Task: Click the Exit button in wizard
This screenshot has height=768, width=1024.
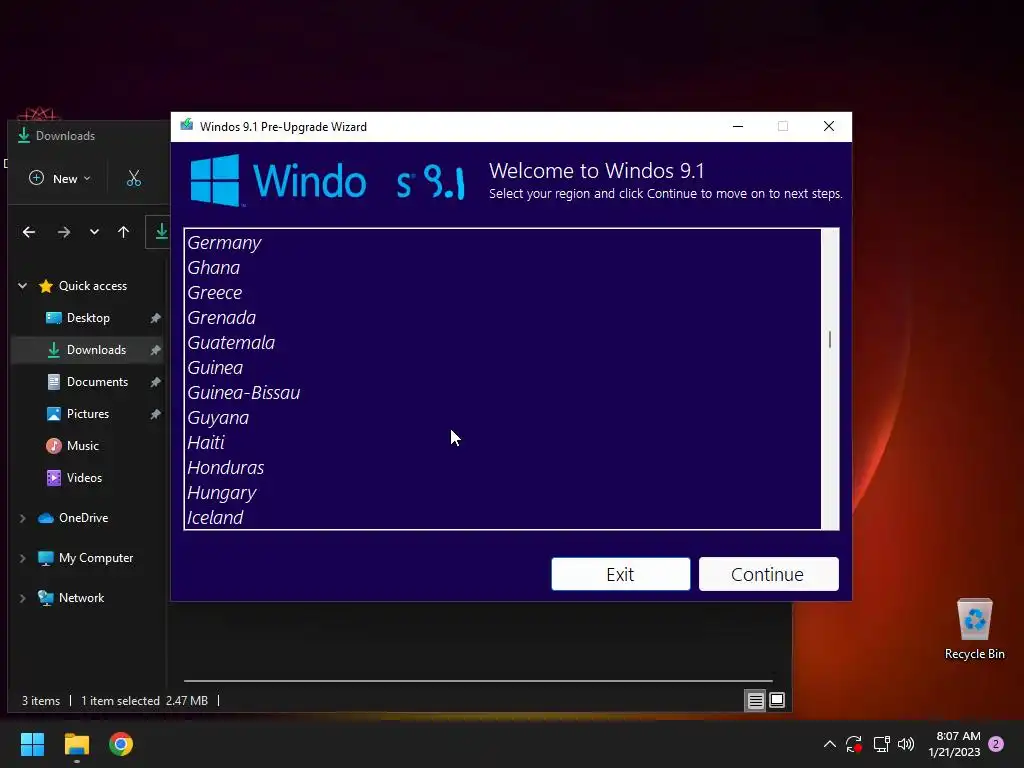Action: (x=620, y=574)
